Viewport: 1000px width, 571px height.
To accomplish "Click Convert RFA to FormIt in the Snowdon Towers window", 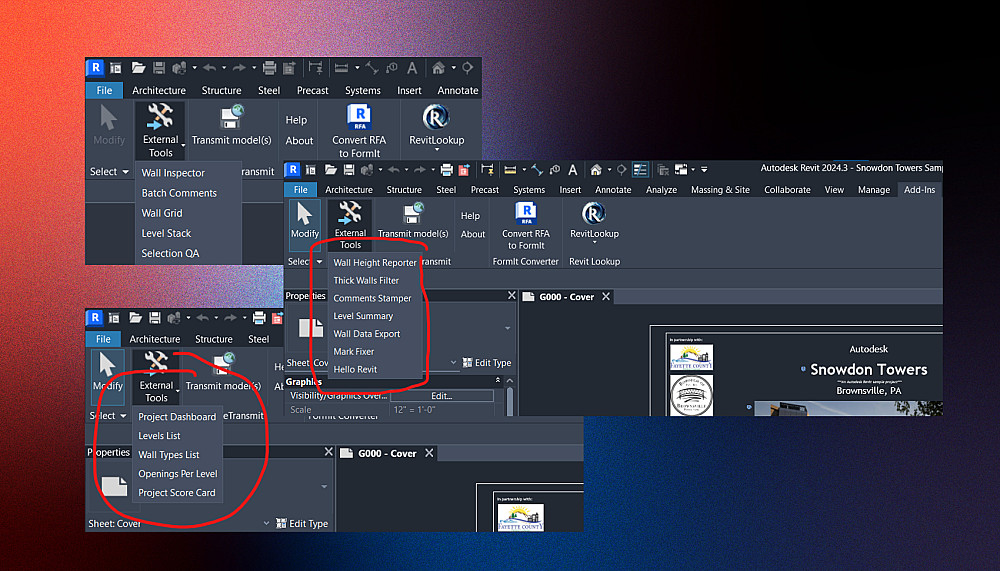I will point(526,226).
